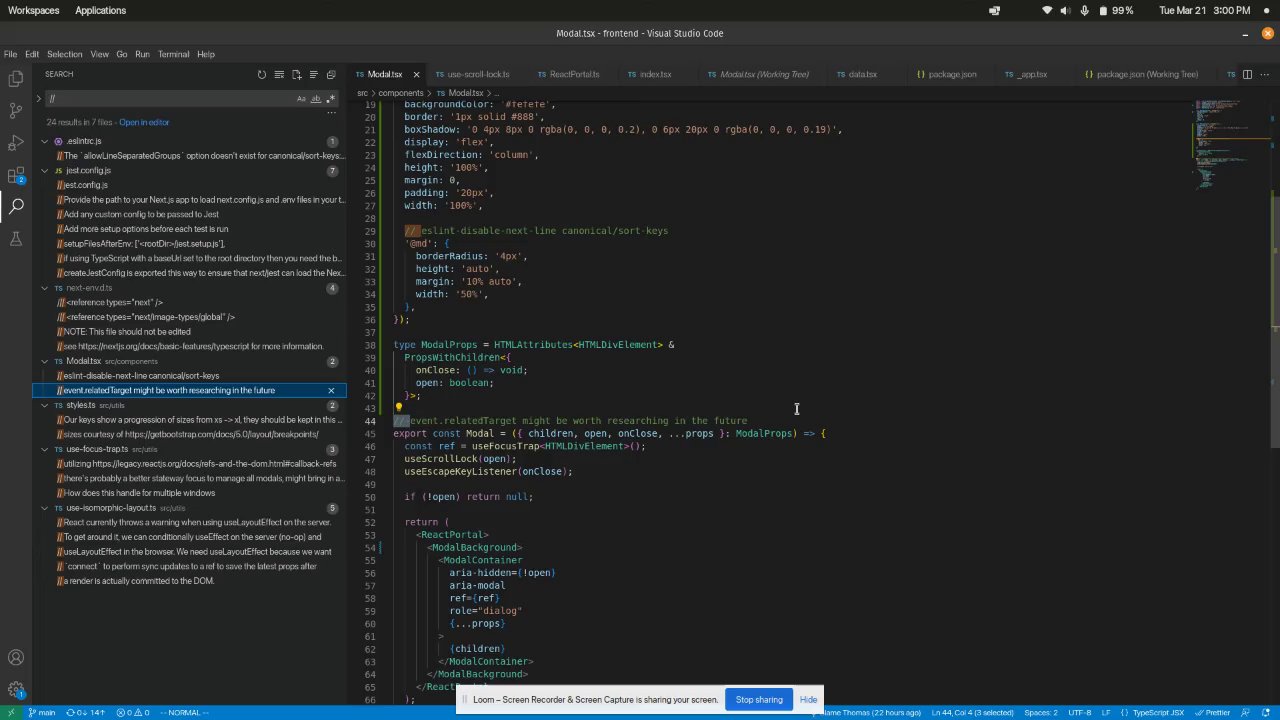
Task: Open the Explorer view in activity bar
Action: pos(16,77)
